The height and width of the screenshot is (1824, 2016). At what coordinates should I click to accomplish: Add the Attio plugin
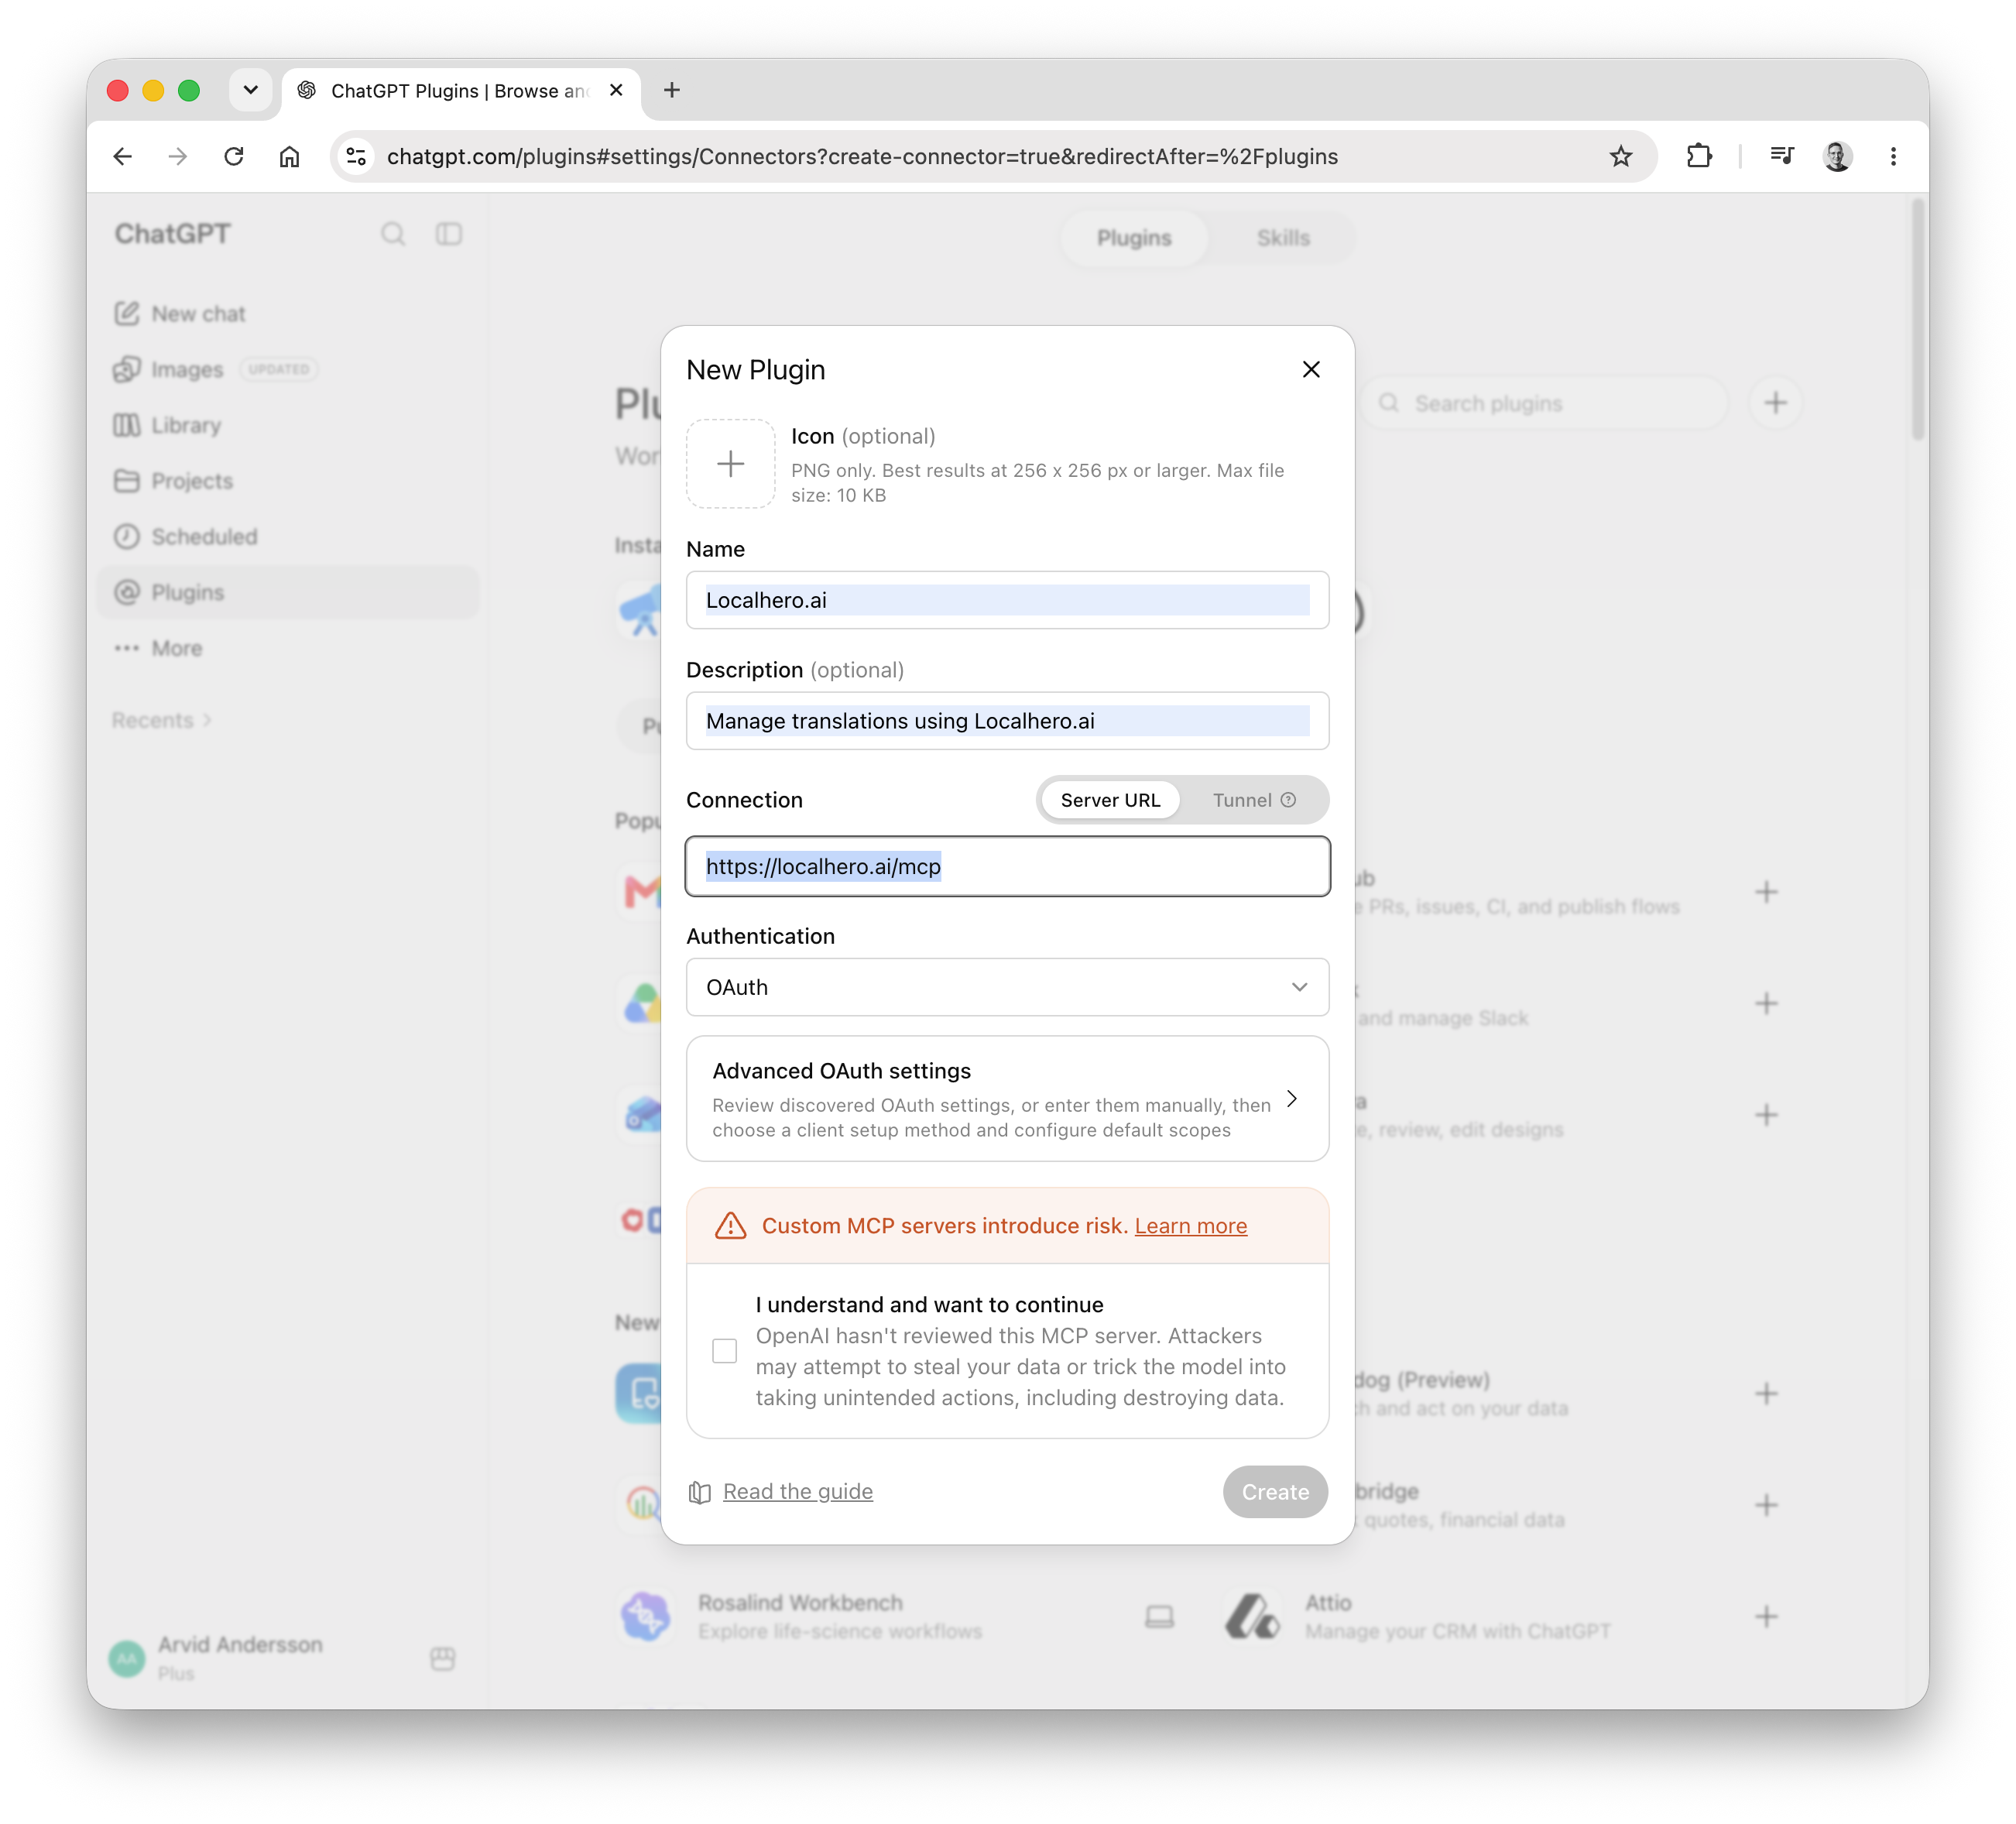pyautogui.click(x=1766, y=1617)
